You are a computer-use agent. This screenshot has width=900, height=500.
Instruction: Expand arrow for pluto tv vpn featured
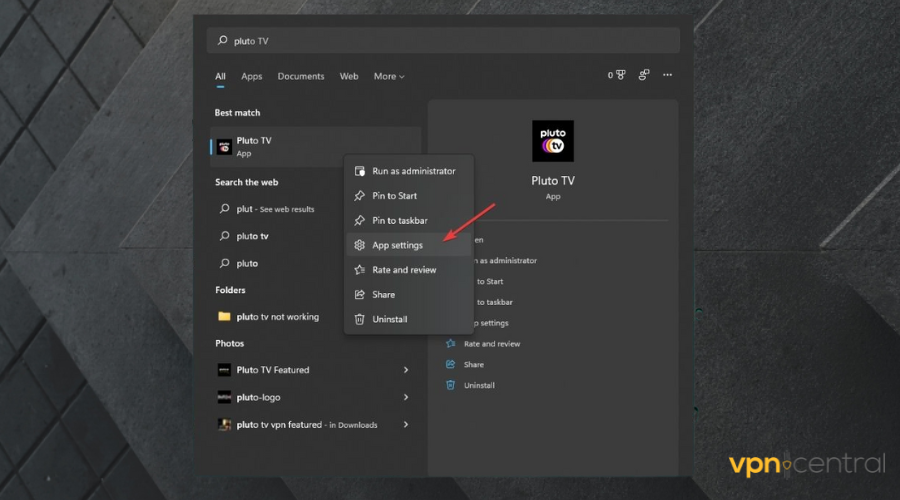coord(405,425)
